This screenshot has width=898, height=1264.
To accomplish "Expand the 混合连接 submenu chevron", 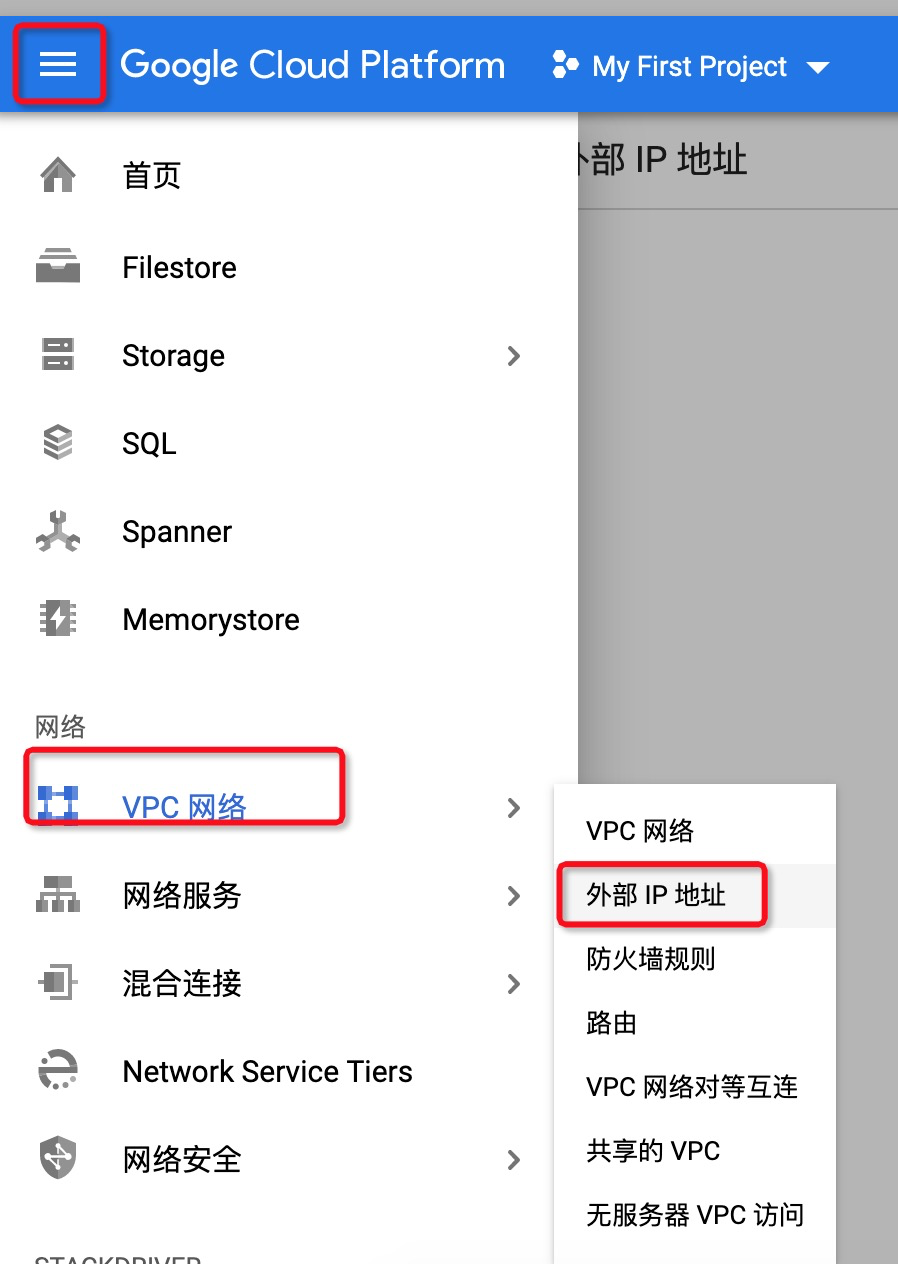I will coord(514,983).
